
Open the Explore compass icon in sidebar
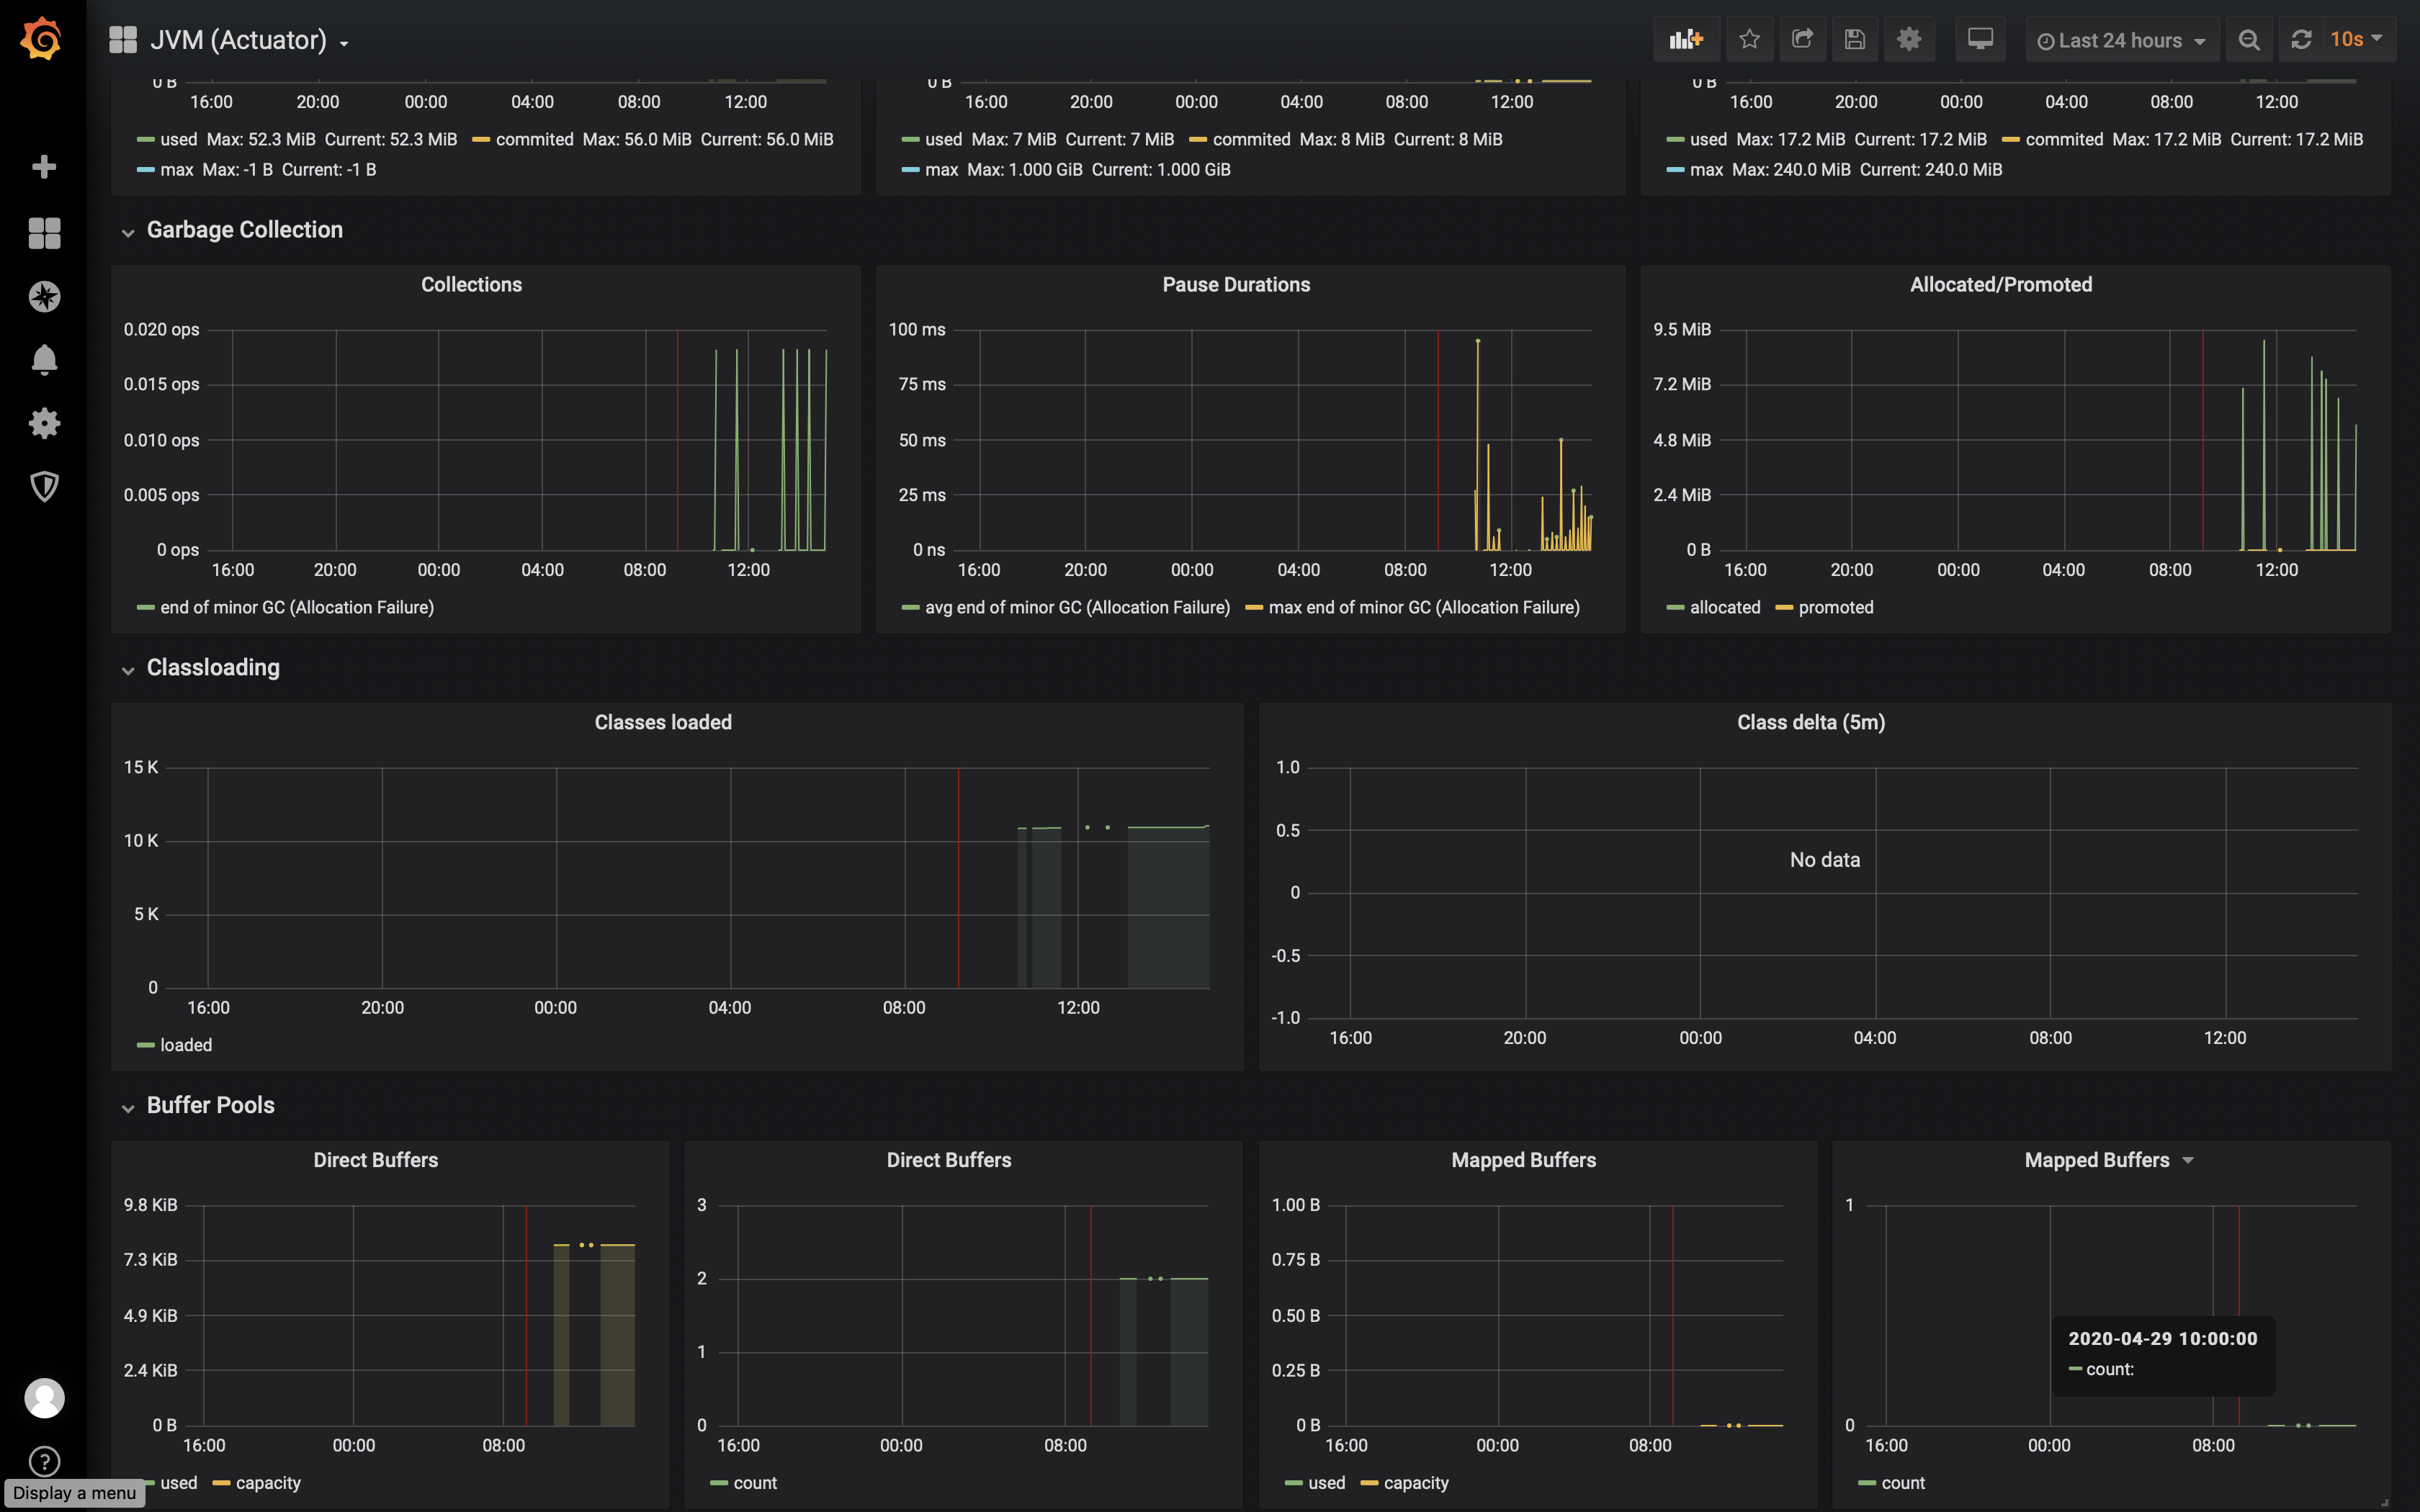[x=44, y=297]
